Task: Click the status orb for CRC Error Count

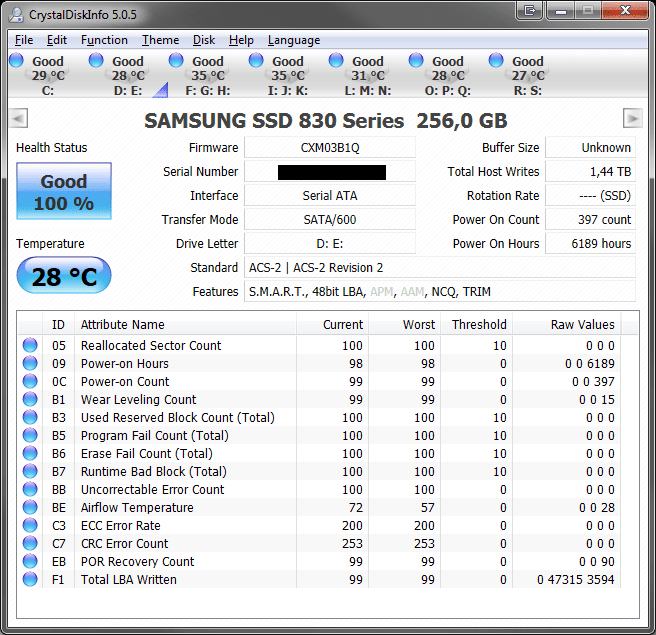Action: 30,543
